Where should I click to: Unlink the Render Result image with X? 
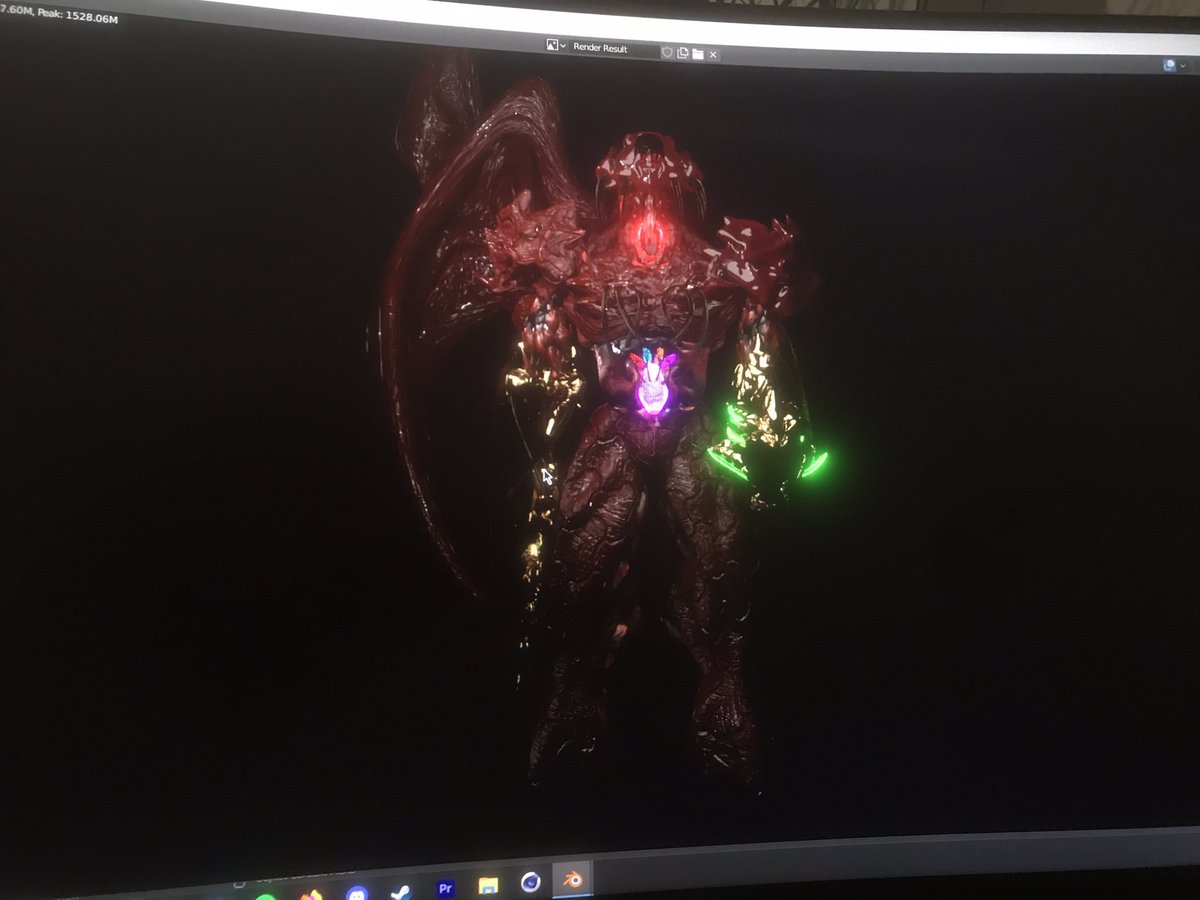tap(713, 54)
